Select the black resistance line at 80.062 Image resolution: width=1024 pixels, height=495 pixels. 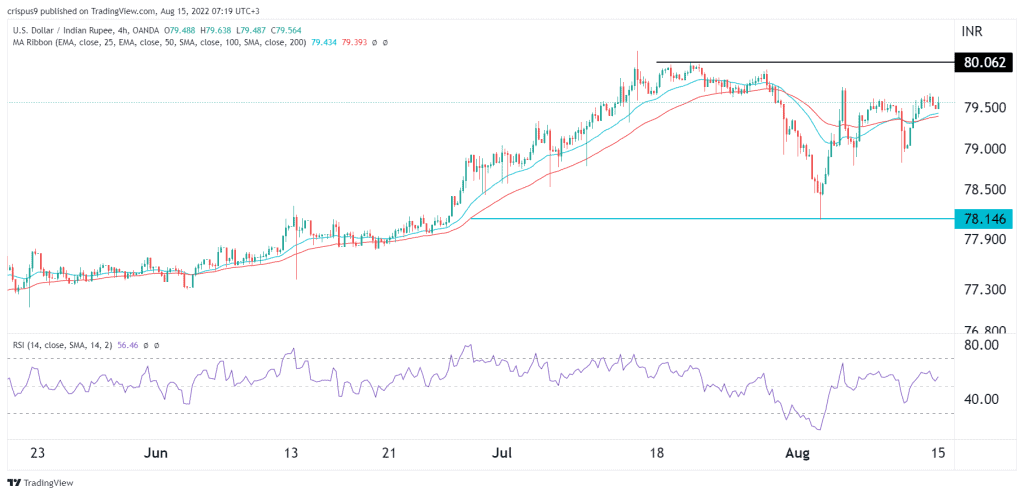coord(805,63)
